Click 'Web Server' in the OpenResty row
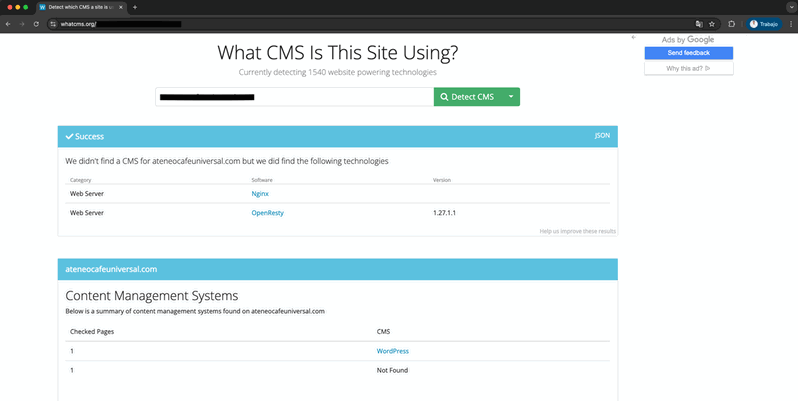Viewport: 798px width, 401px height. (87, 213)
